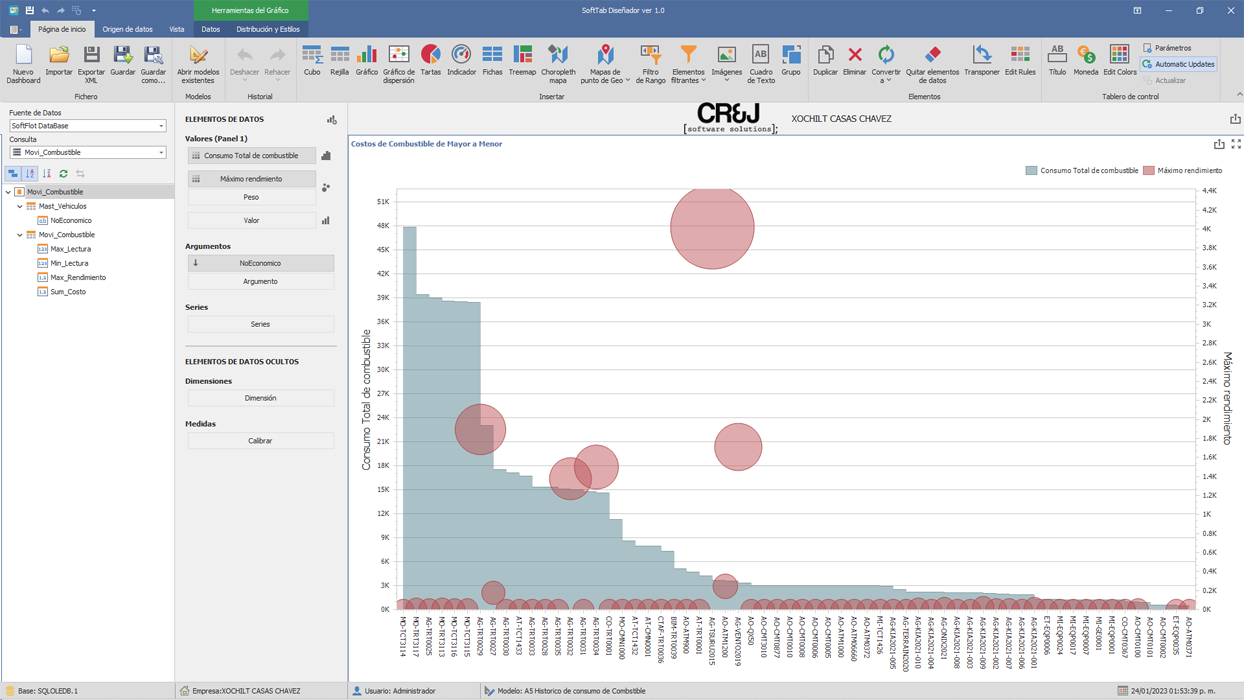Click the Calibrar measure placeholder
Image resolution: width=1244 pixels, height=700 pixels.
[x=260, y=441]
